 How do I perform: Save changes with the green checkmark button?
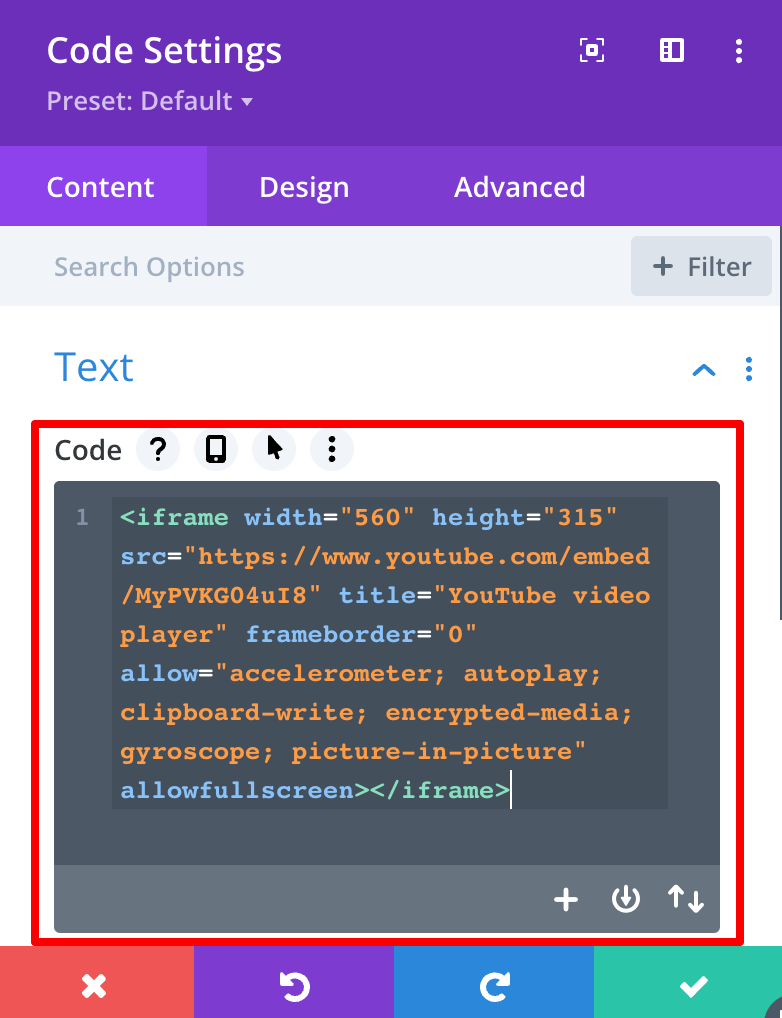pos(690,985)
